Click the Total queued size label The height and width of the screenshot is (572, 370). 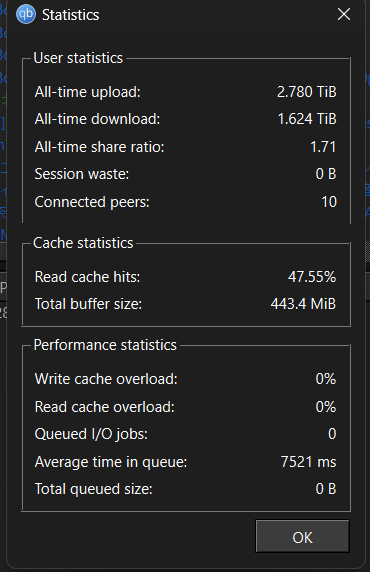coord(93,489)
